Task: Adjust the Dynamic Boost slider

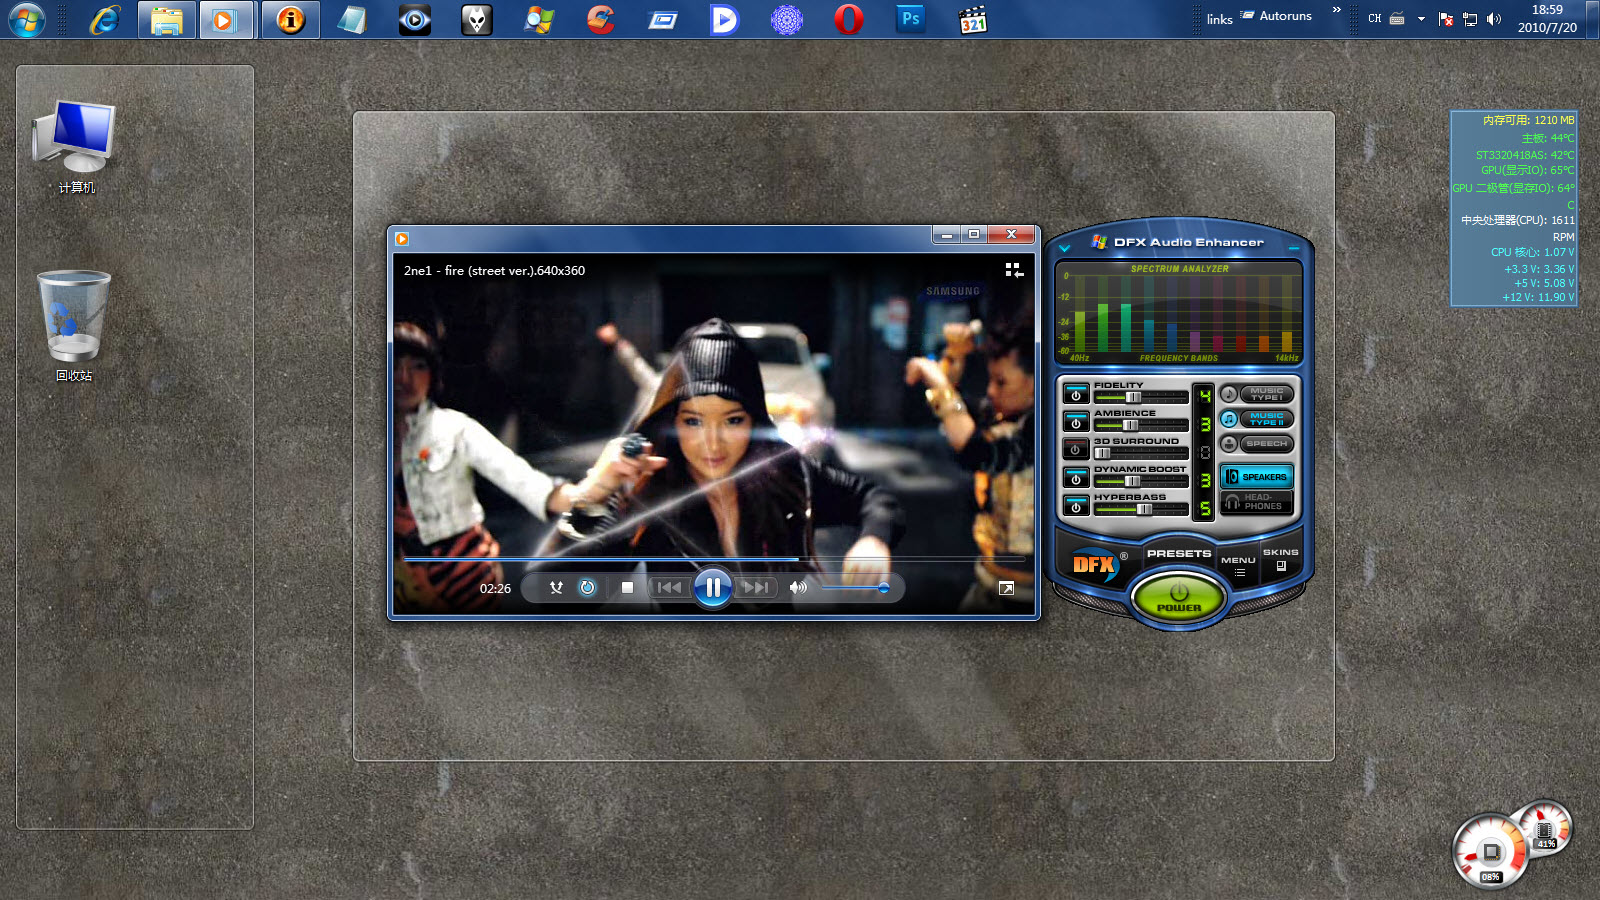Action: 1141,481
